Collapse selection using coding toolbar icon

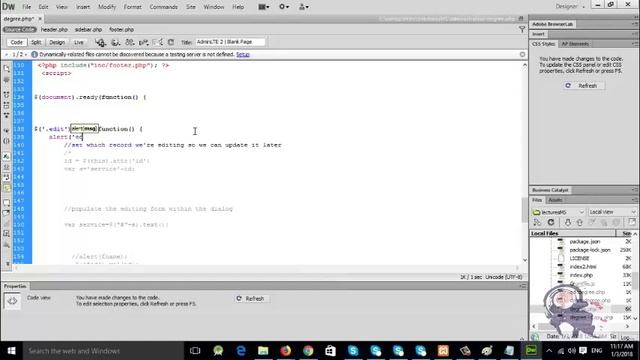(6, 105)
